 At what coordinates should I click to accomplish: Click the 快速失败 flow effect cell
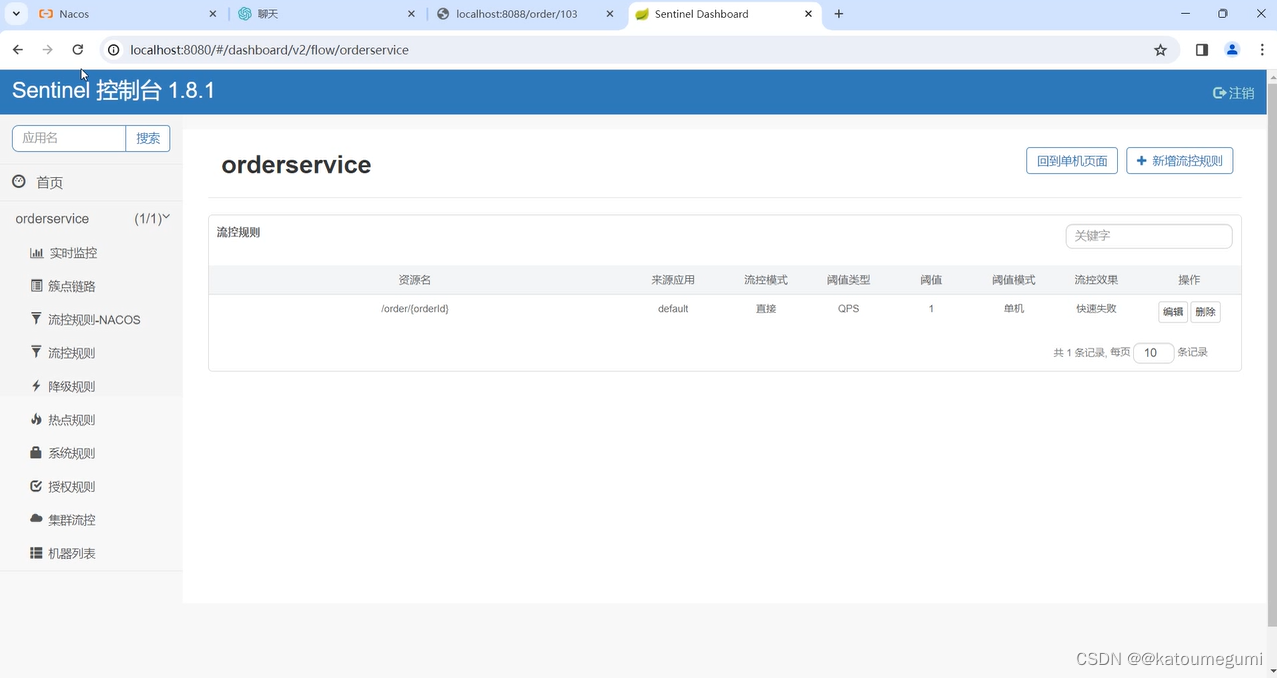click(1096, 309)
